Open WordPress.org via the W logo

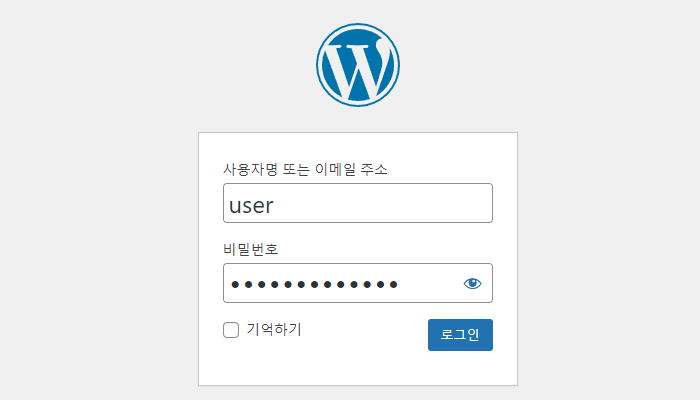(358, 65)
